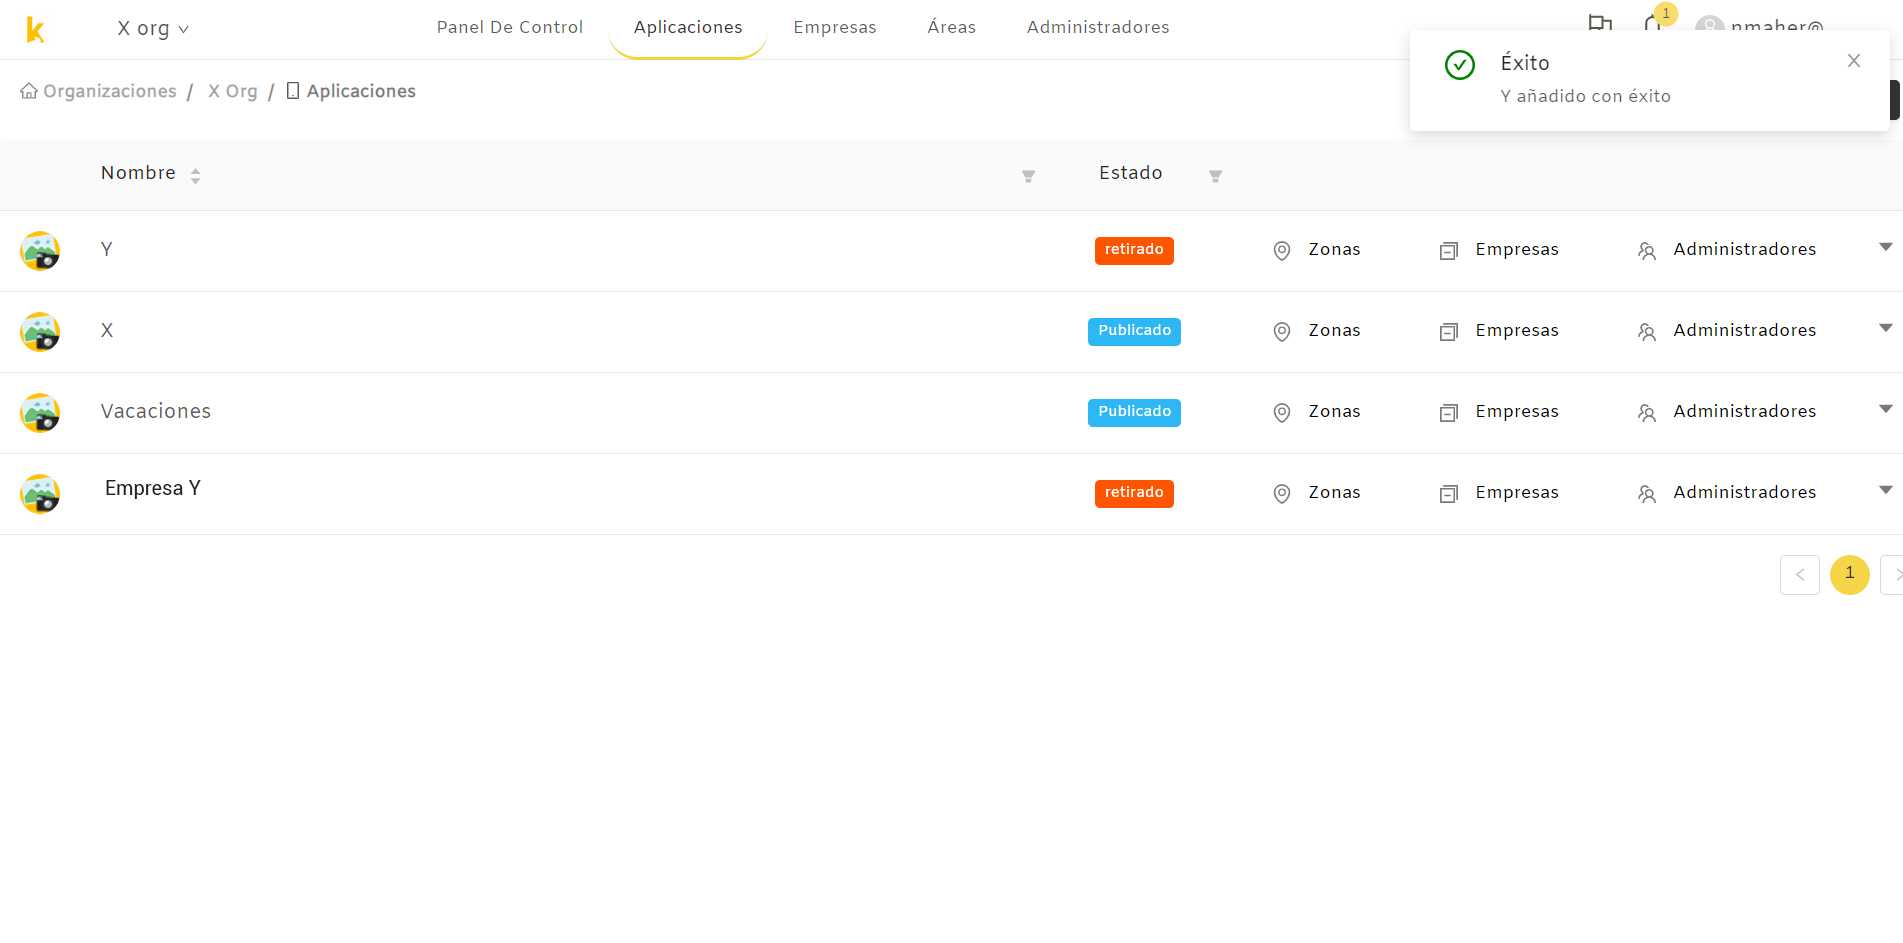The image size is (1903, 943).
Task: Open Administradores for Vacaciones
Action: pyautogui.click(x=1745, y=411)
